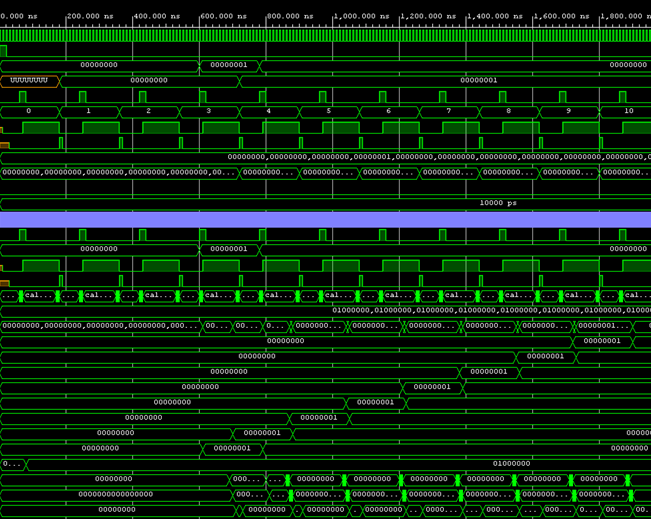Select the 0000000000000000 wide bus segment

pyautogui.click(x=115, y=494)
